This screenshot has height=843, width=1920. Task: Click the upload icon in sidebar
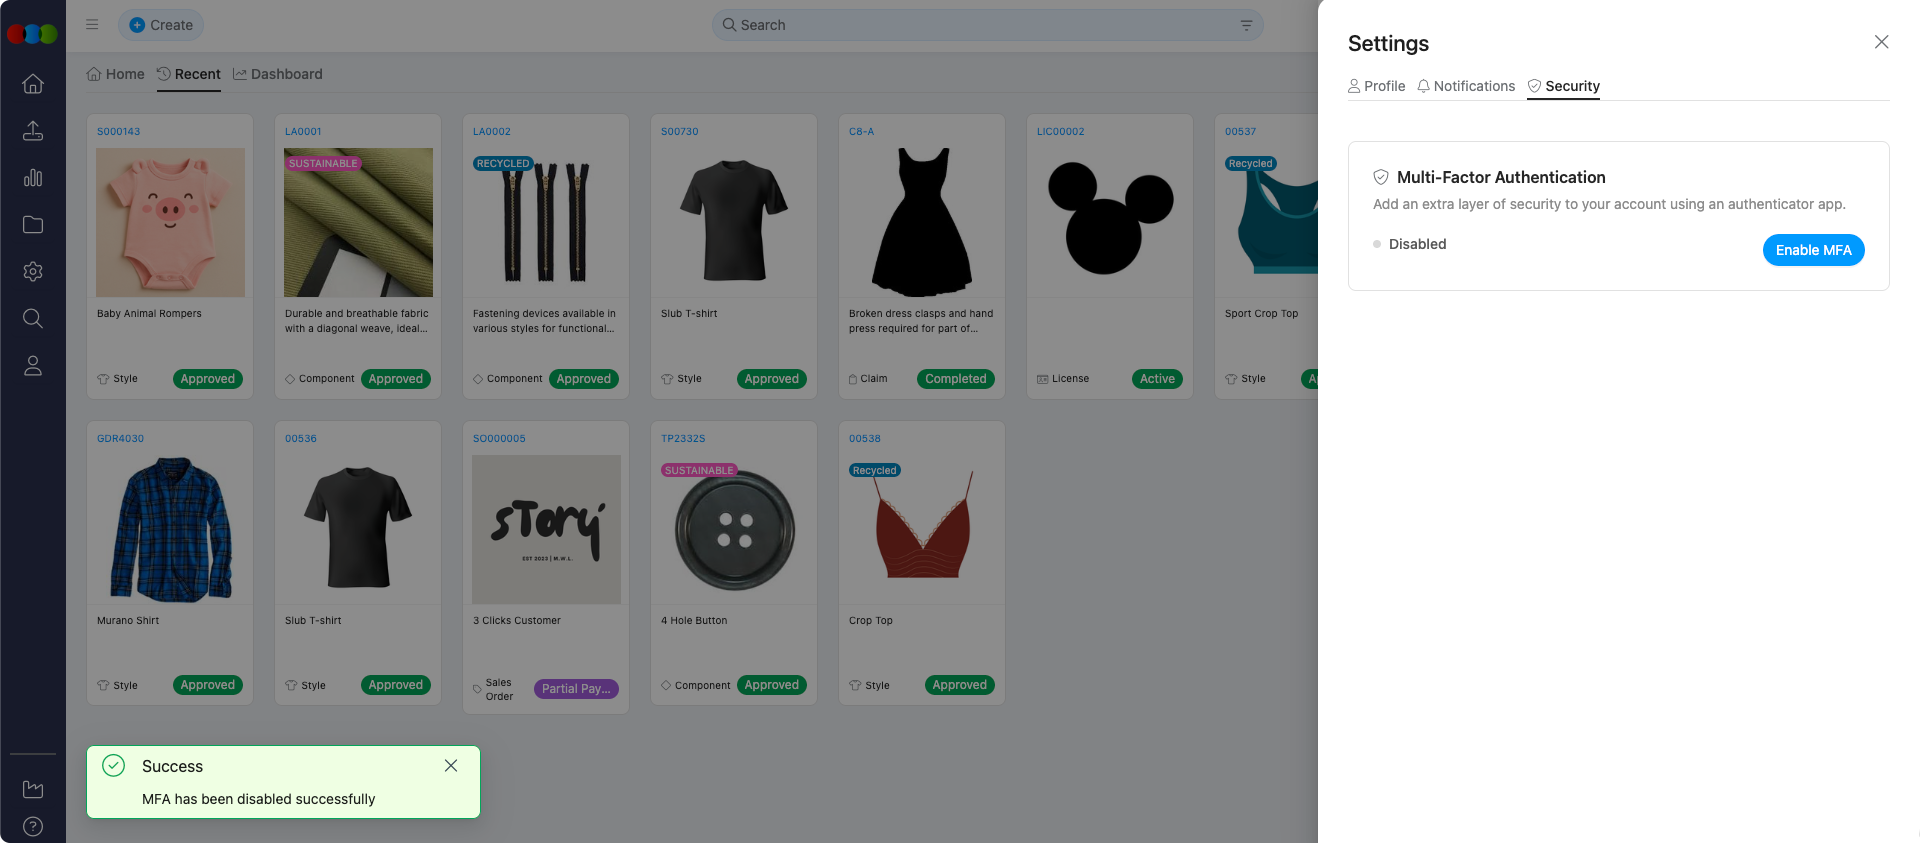pyautogui.click(x=33, y=131)
